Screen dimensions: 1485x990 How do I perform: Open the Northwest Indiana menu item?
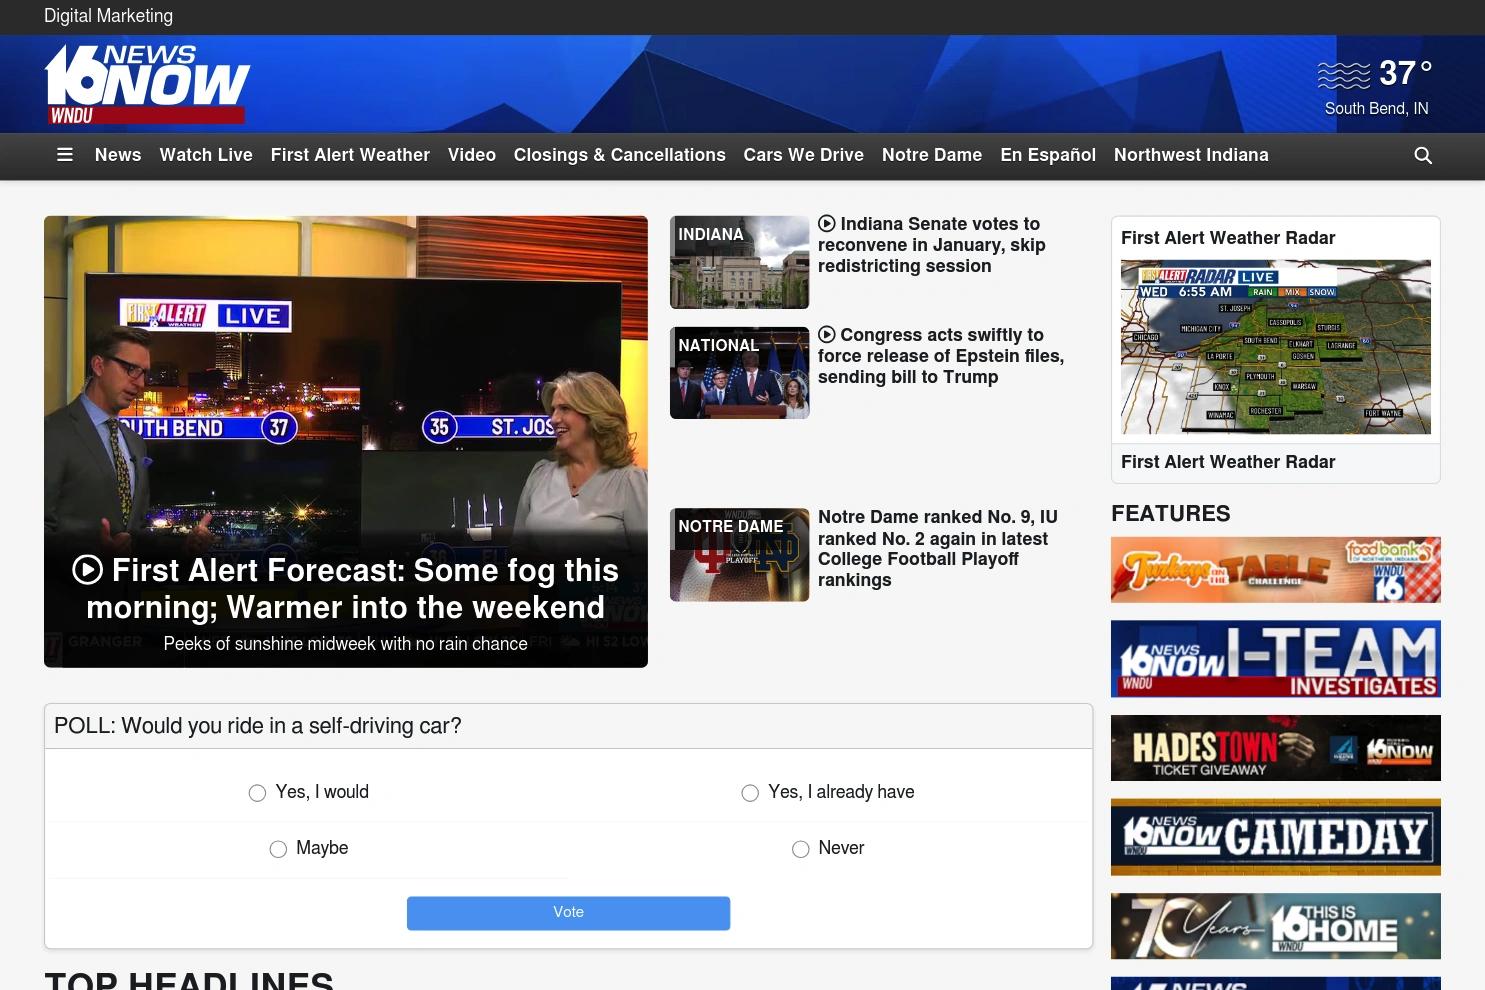(1191, 155)
